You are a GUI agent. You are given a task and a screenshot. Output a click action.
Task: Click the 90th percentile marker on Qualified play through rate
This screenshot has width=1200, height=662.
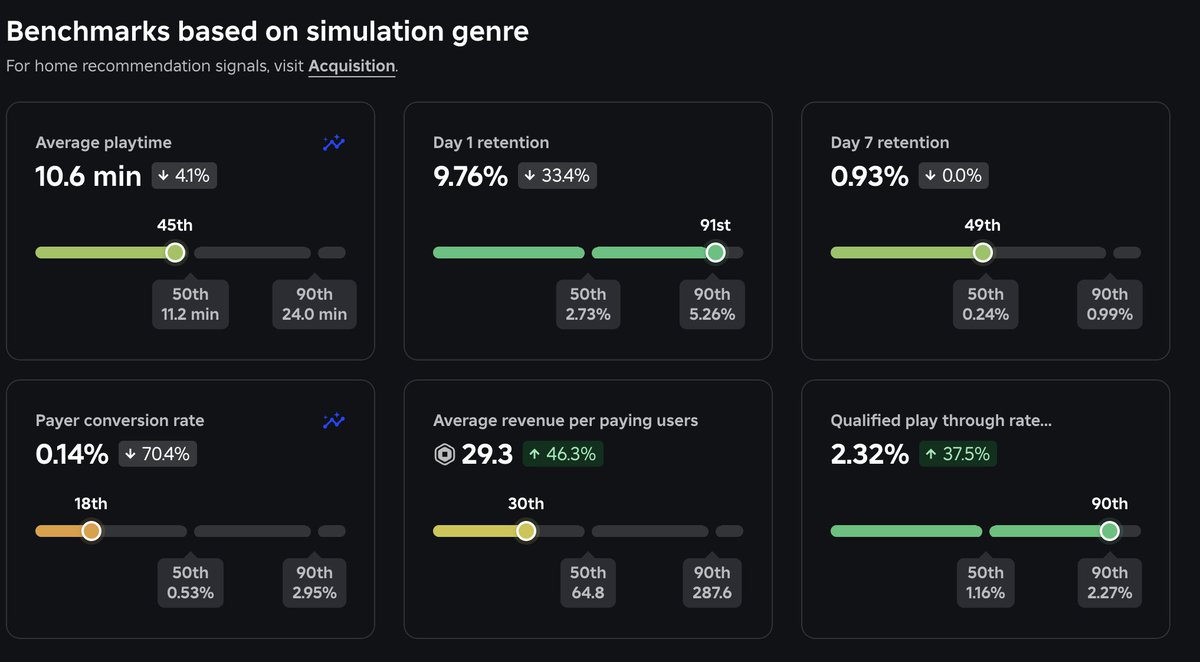[1109, 531]
